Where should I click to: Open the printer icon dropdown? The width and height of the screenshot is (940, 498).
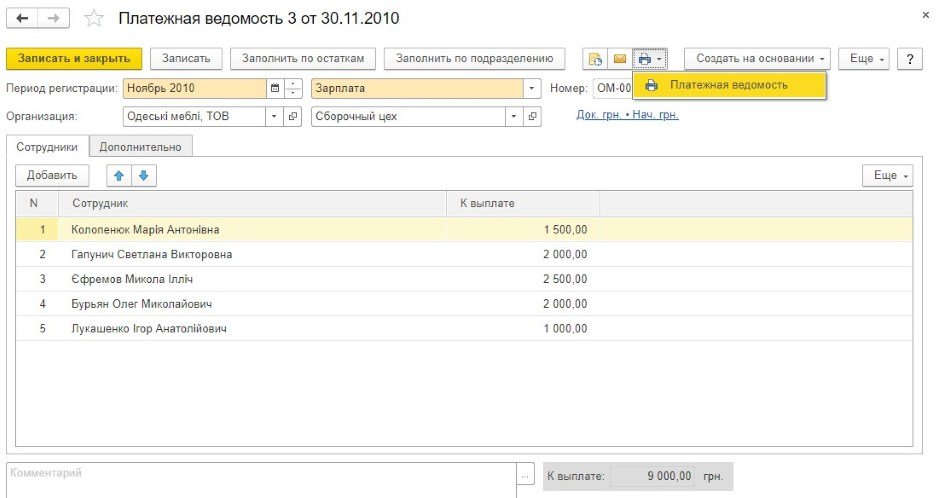(x=649, y=59)
